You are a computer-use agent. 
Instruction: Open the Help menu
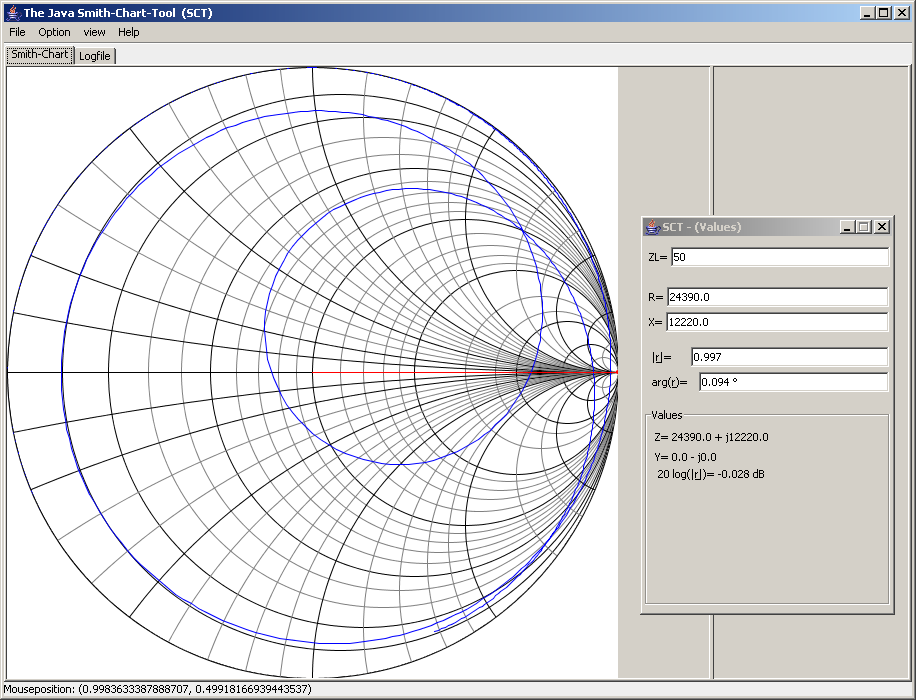coord(129,32)
